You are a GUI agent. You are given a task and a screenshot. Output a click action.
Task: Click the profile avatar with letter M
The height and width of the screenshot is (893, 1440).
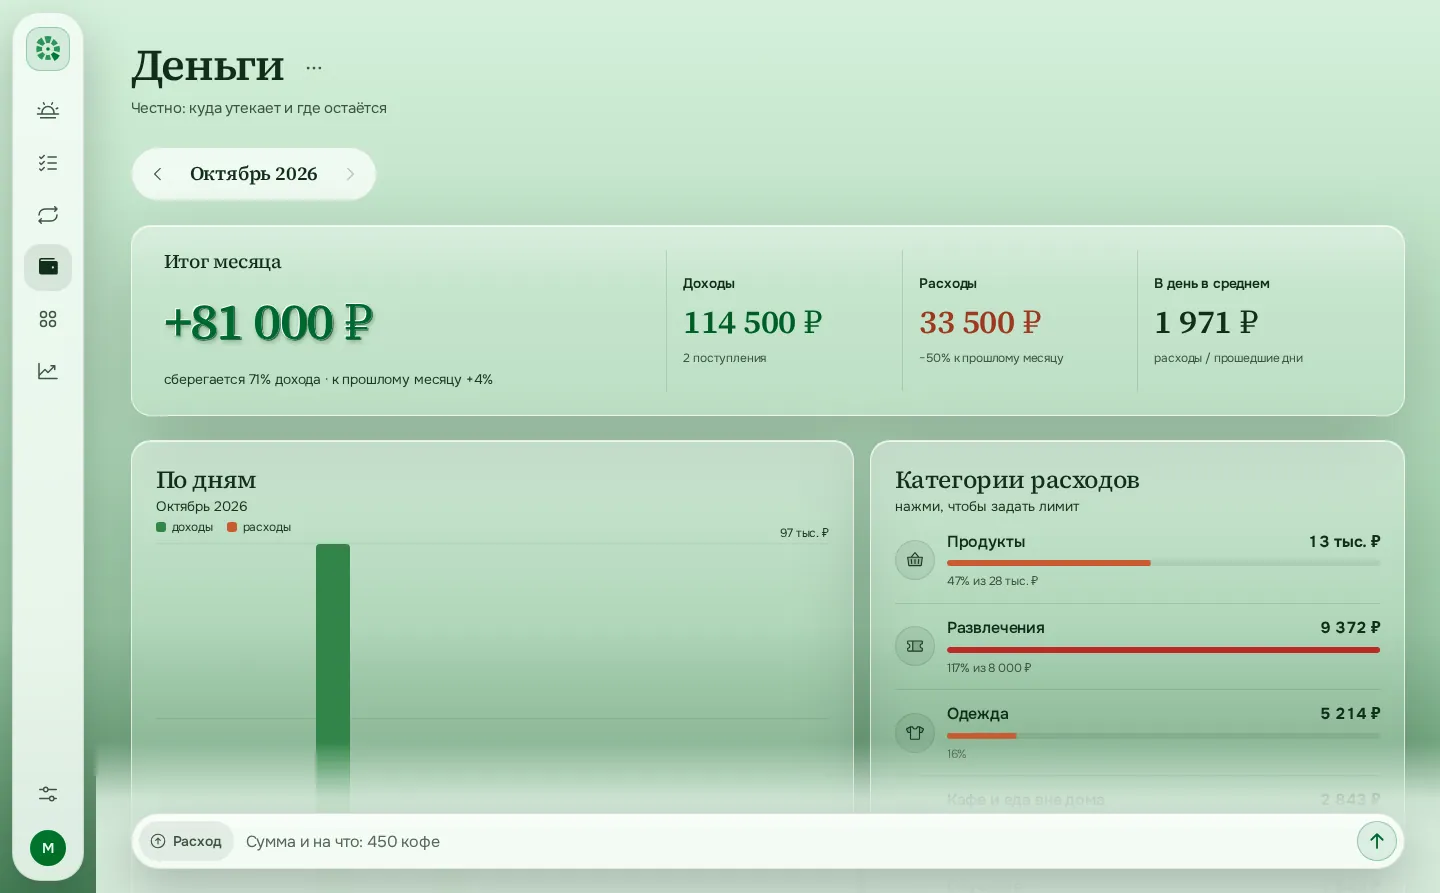pos(48,848)
